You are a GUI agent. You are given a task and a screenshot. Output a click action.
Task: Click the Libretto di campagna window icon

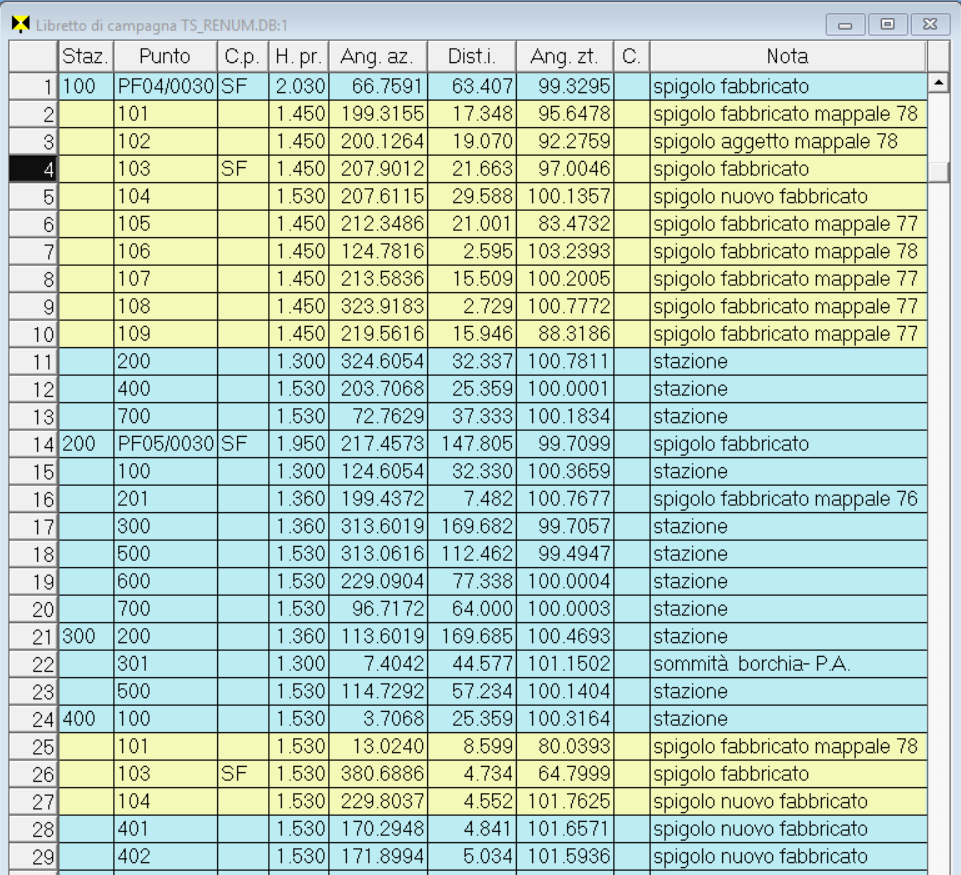[20, 25]
